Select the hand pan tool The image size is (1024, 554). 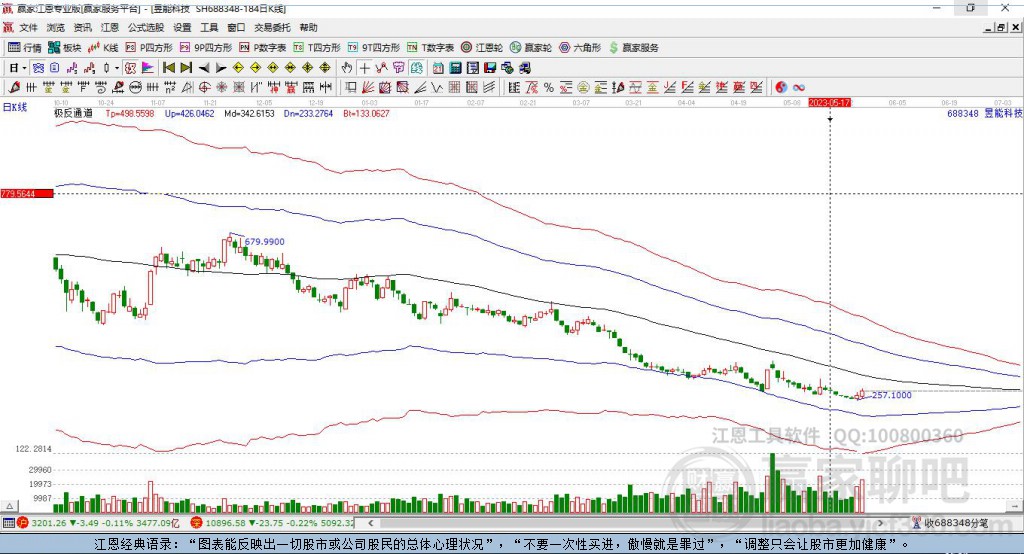coord(347,68)
